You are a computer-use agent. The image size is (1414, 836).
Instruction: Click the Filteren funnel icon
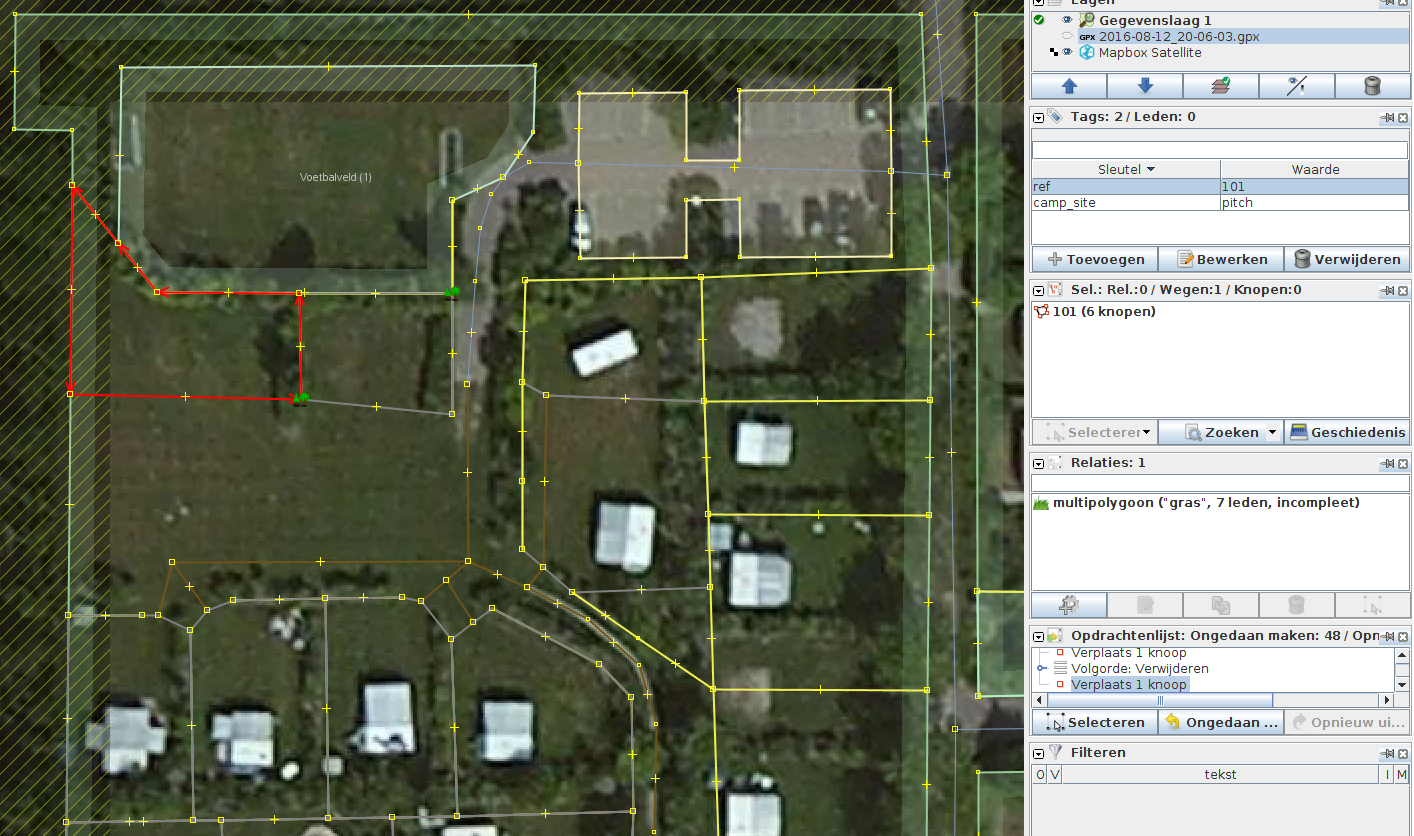[x=1056, y=752]
